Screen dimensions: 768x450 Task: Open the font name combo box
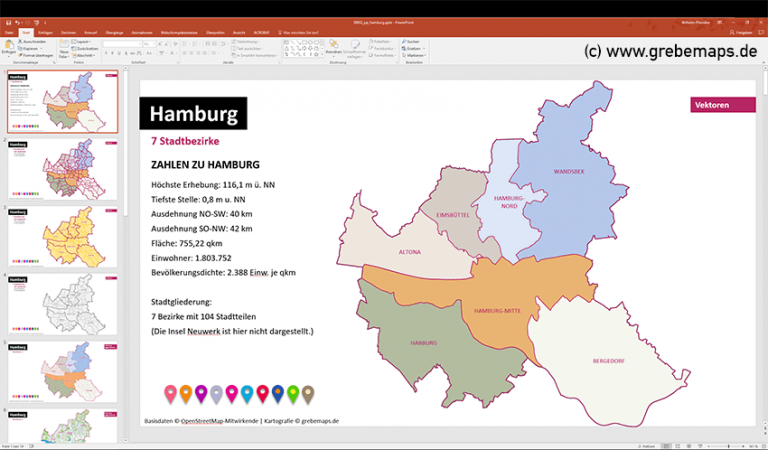pos(122,44)
